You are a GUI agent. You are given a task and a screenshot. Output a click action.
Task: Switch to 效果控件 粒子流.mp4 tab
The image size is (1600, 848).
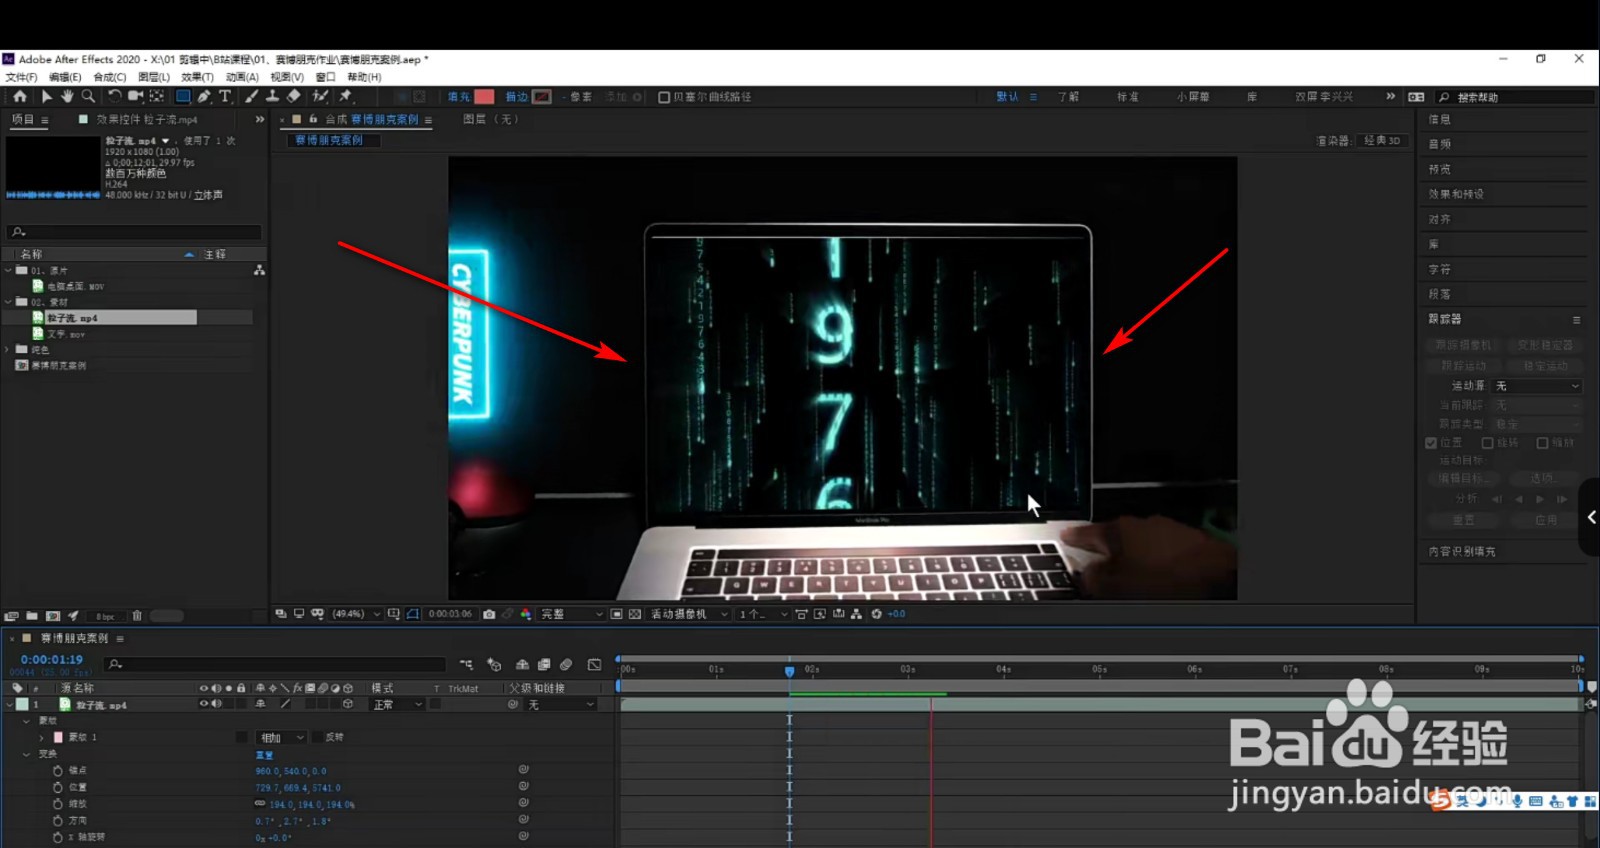click(x=147, y=119)
